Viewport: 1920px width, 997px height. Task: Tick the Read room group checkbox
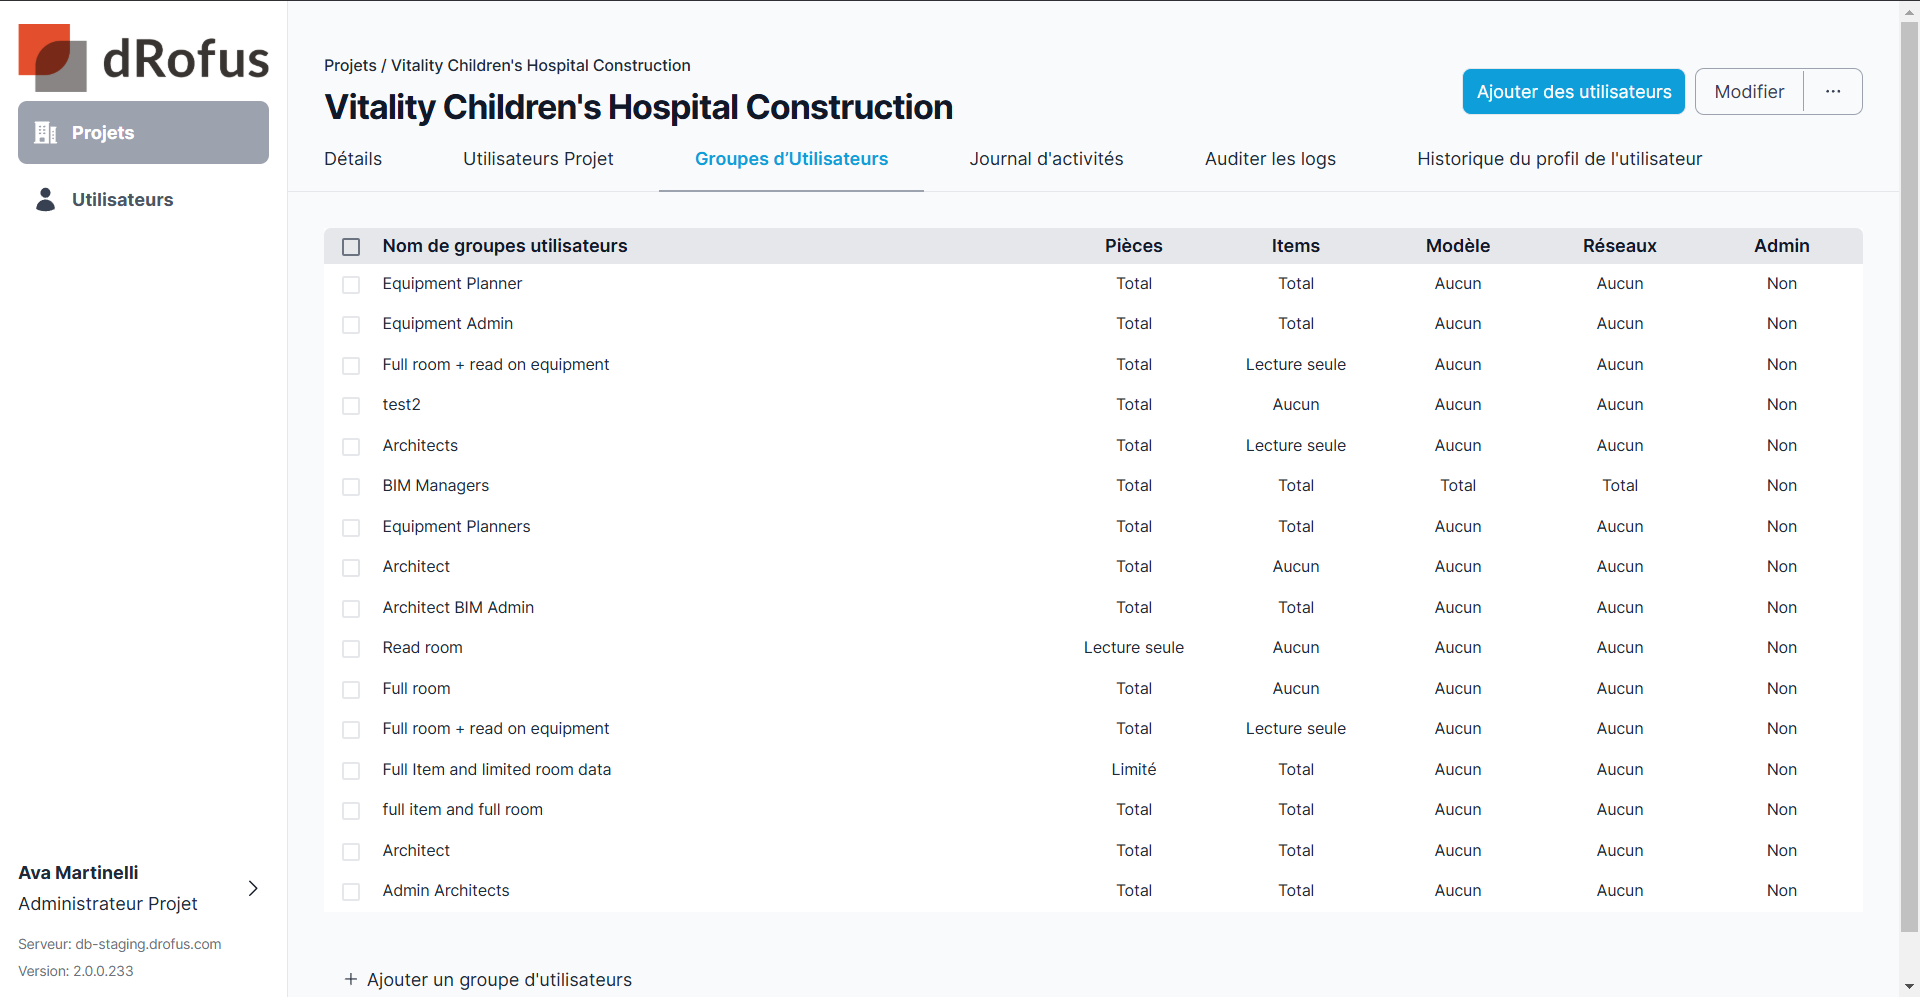coord(351,649)
